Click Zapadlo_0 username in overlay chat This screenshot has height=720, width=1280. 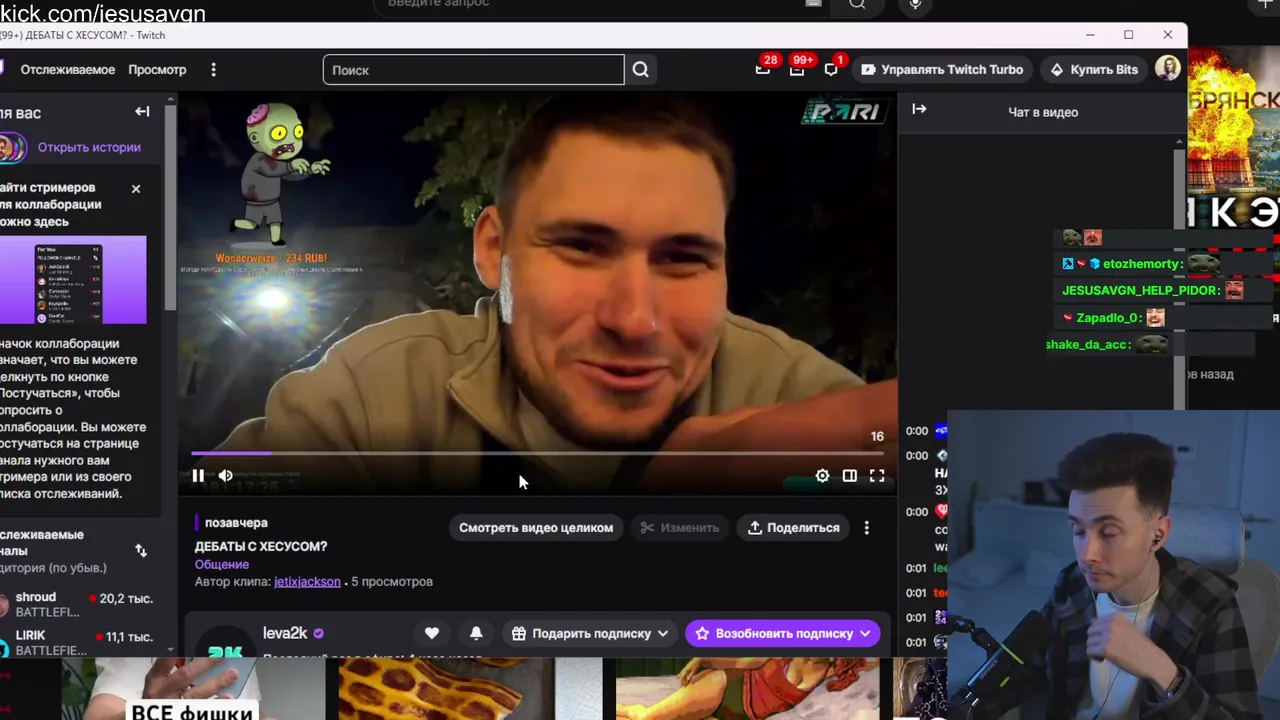[x=1109, y=318]
